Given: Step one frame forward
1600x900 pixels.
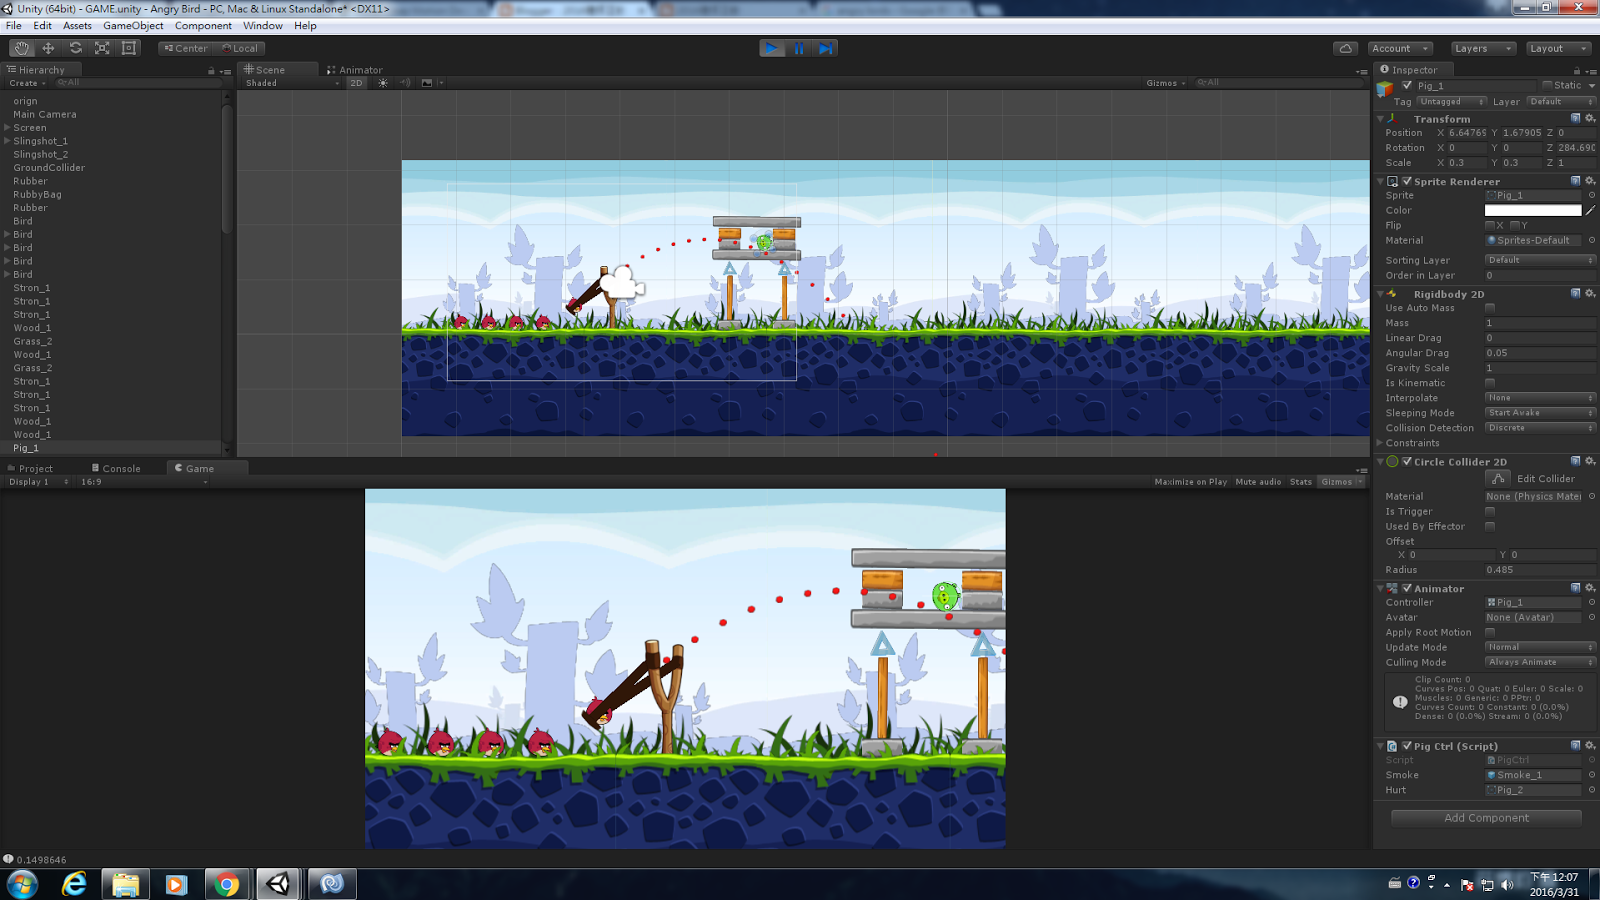Looking at the screenshot, I should point(825,48).
